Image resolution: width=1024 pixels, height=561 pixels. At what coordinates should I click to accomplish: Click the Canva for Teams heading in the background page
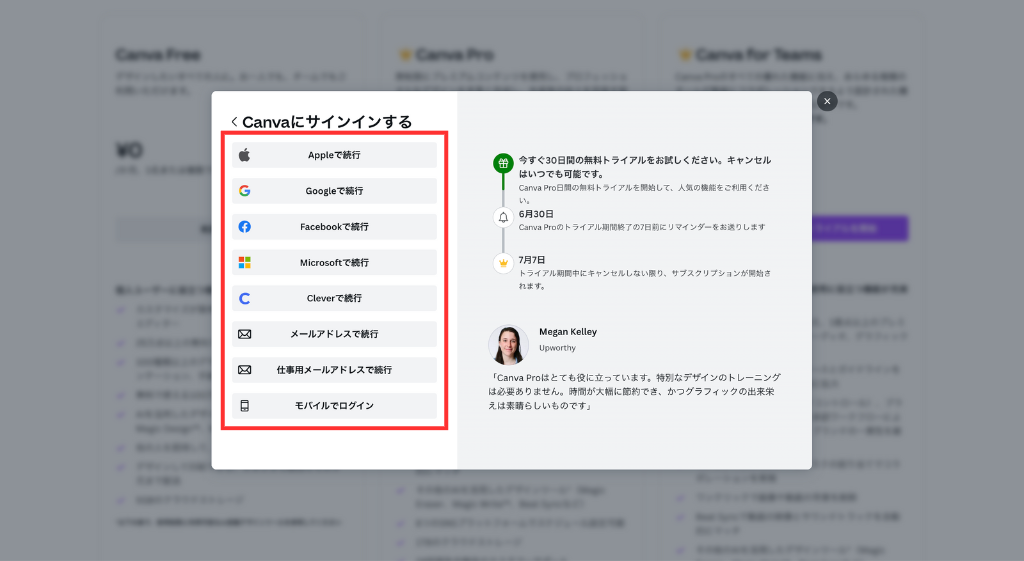tap(758, 55)
